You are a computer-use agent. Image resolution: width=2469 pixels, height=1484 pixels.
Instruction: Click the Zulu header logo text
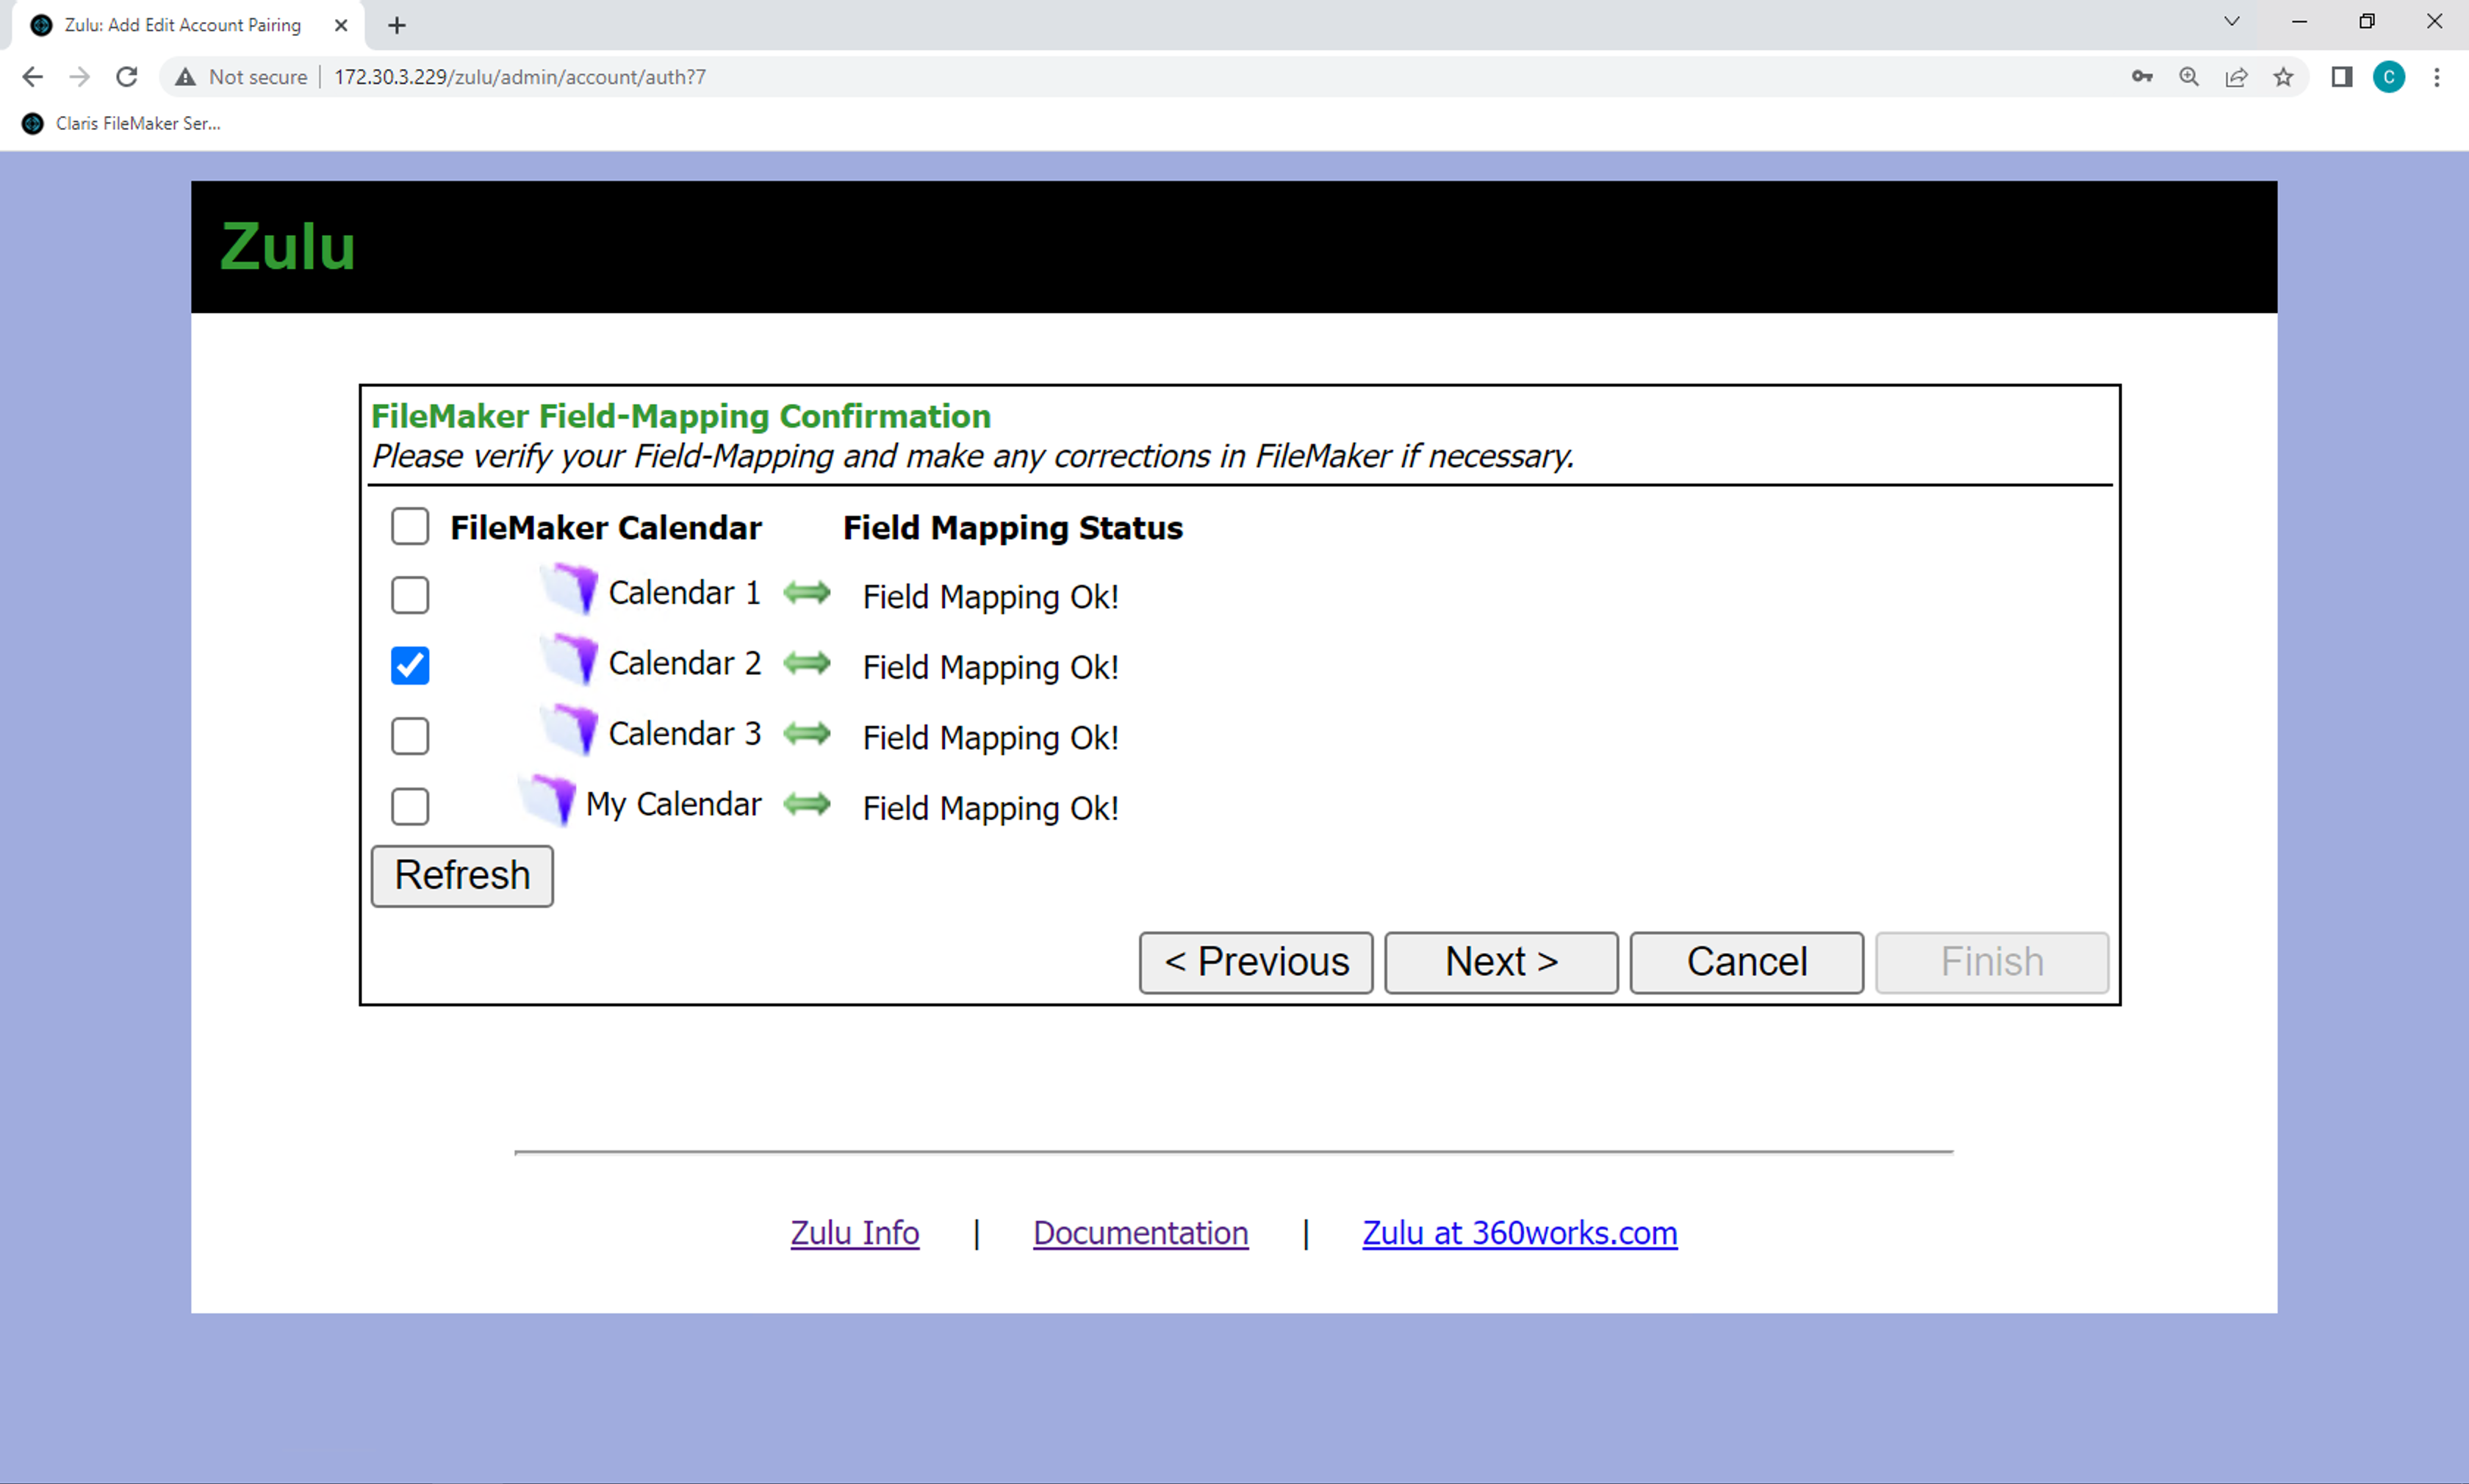(288, 247)
